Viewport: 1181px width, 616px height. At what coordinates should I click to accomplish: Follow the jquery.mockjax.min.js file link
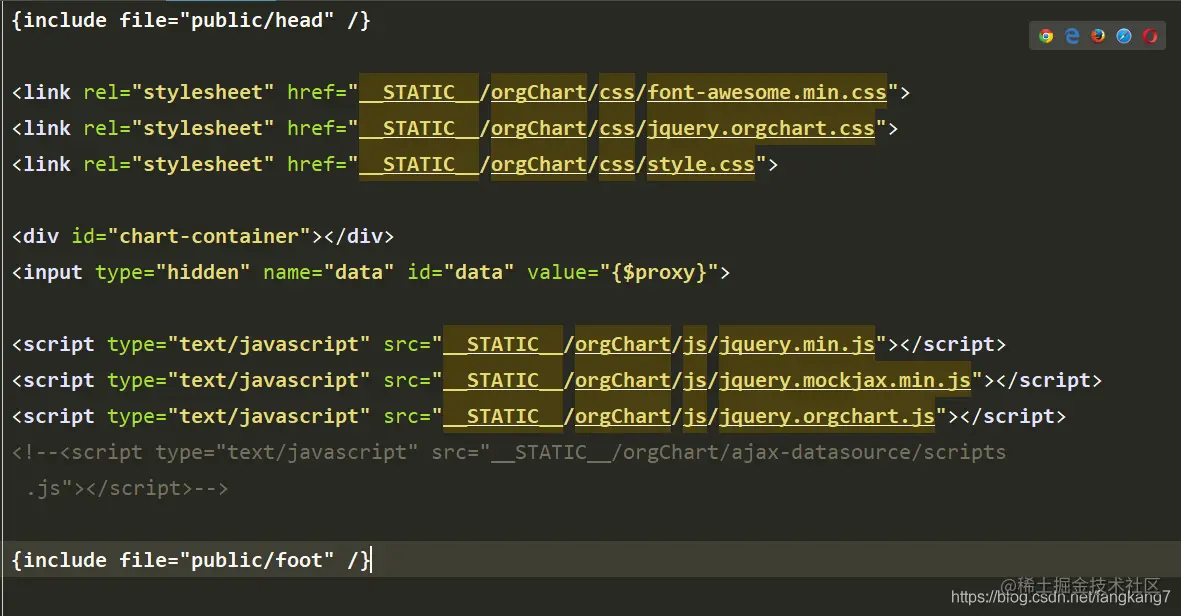(845, 381)
